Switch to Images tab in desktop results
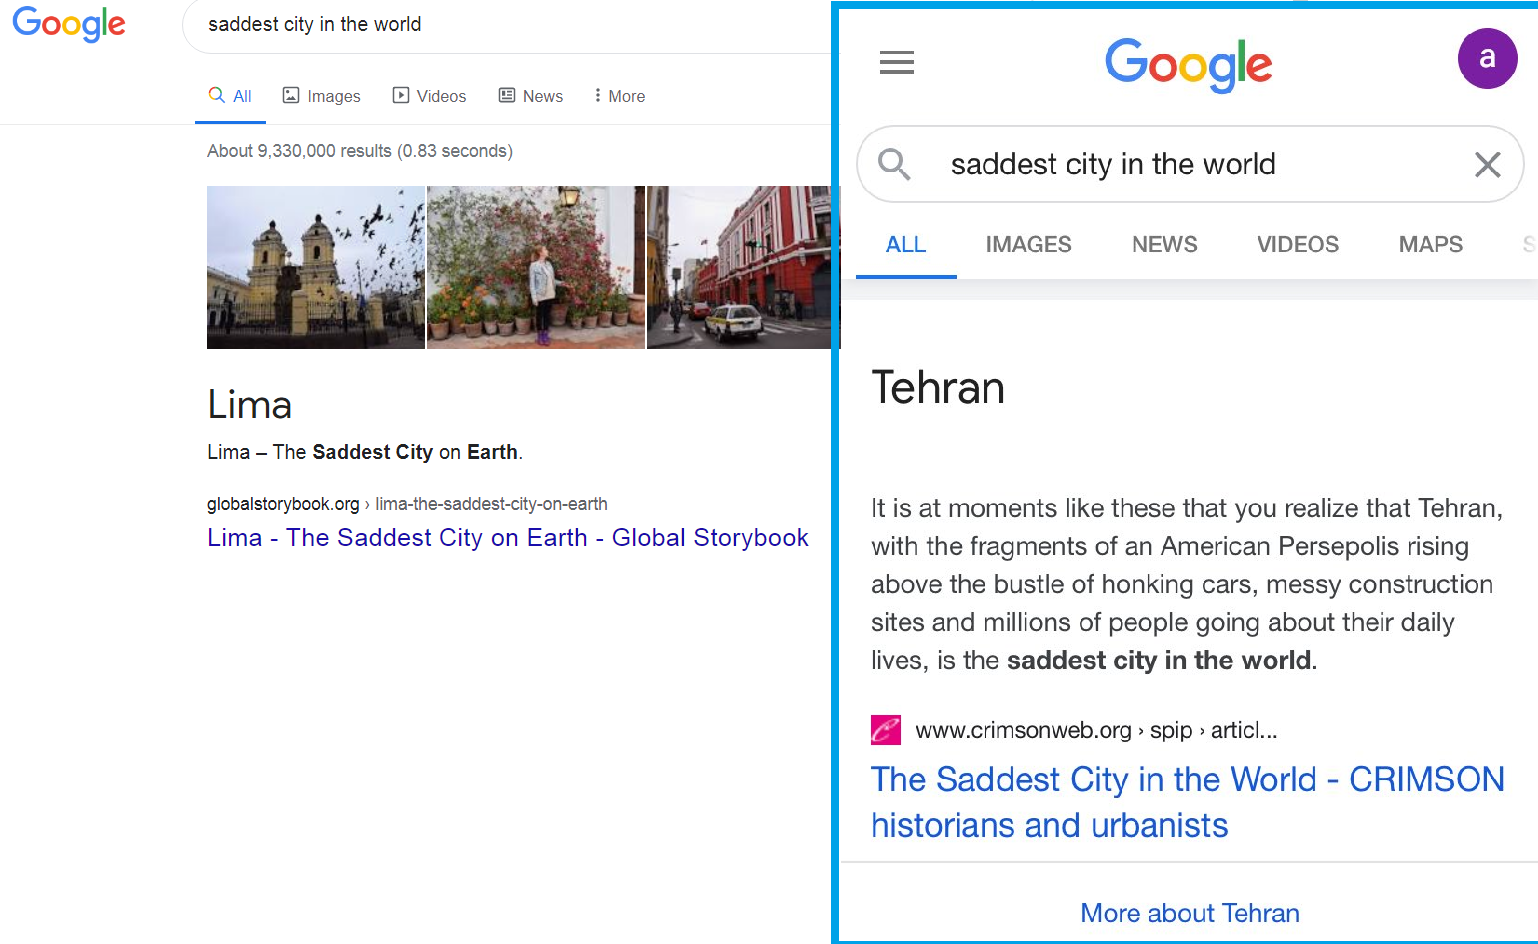This screenshot has height=944, width=1538. [x=322, y=96]
